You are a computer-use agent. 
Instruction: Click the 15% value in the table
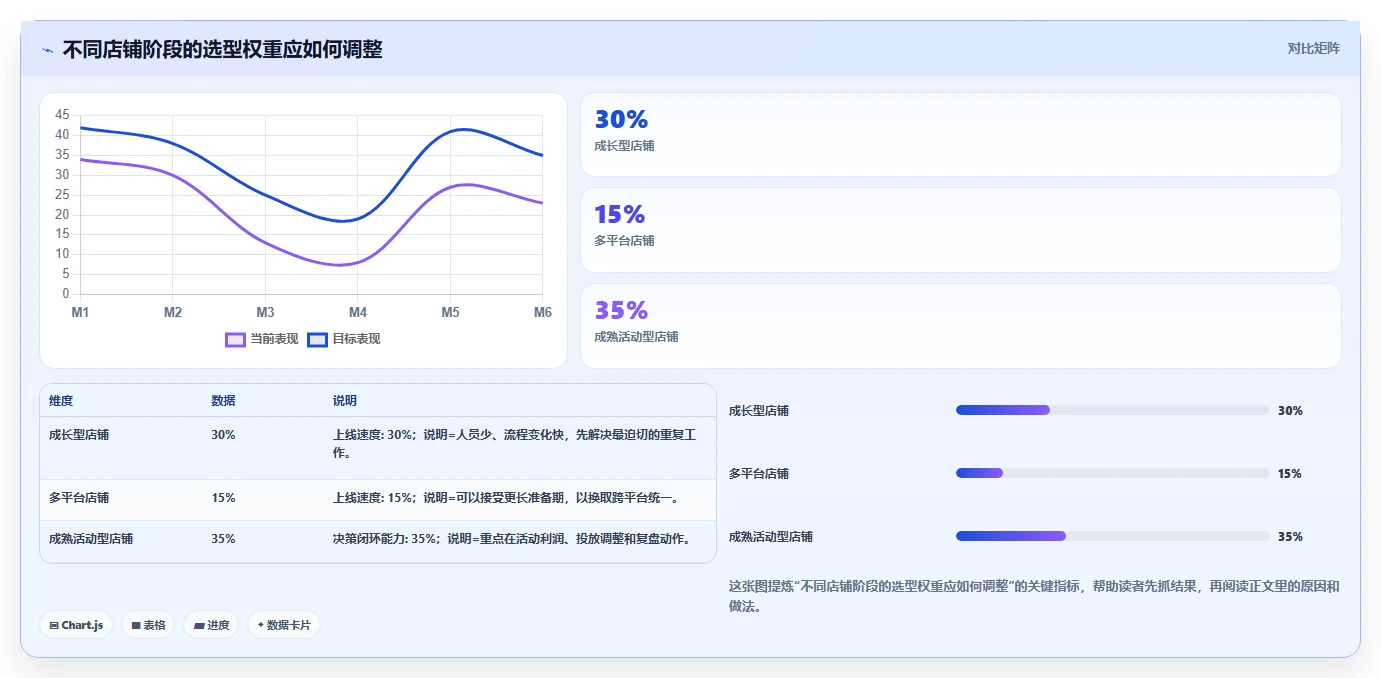click(x=223, y=498)
